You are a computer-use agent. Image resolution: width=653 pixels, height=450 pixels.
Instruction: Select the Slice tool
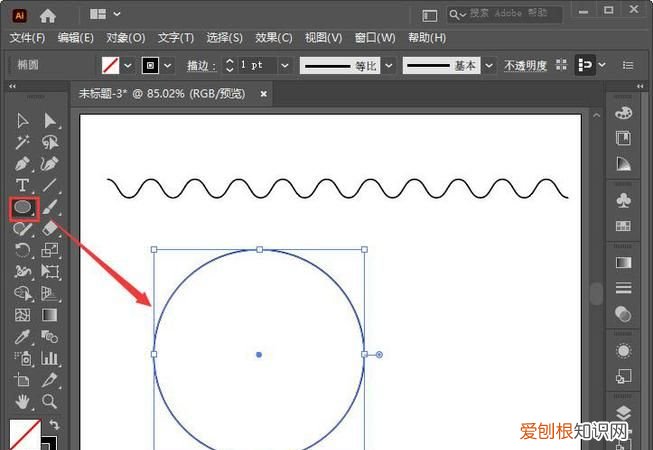50,380
